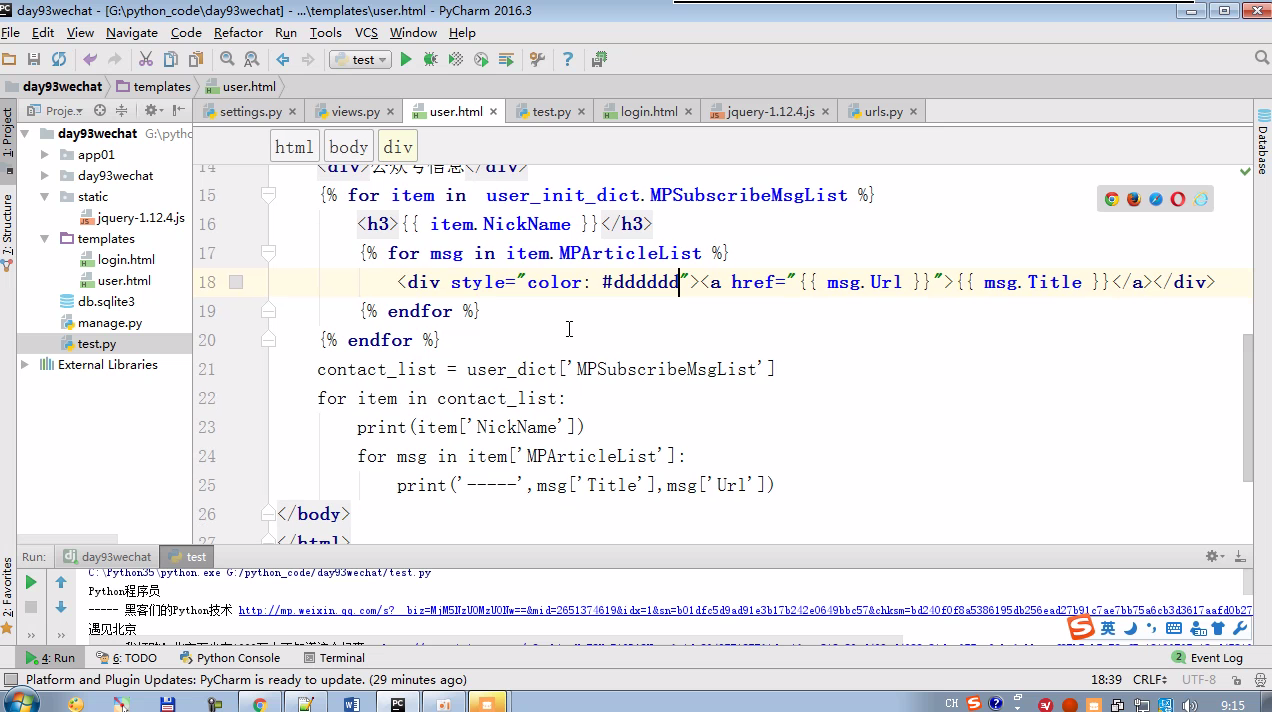Toggle the Favorites side tool window
The image size is (1272, 712).
pyautogui.click(x=8, y=596)
